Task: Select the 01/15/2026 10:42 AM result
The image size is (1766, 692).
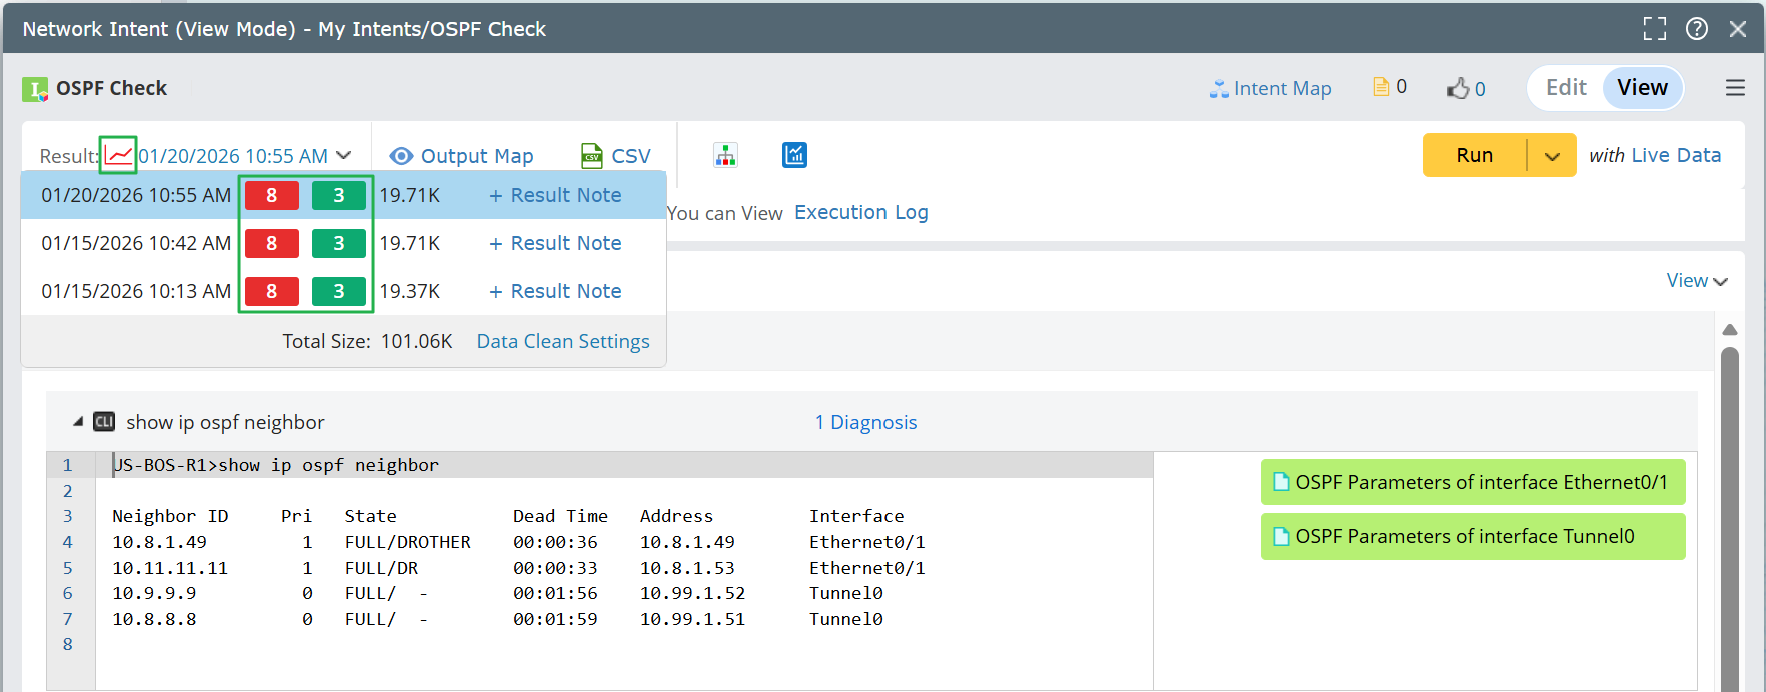Action: [136, 243]
